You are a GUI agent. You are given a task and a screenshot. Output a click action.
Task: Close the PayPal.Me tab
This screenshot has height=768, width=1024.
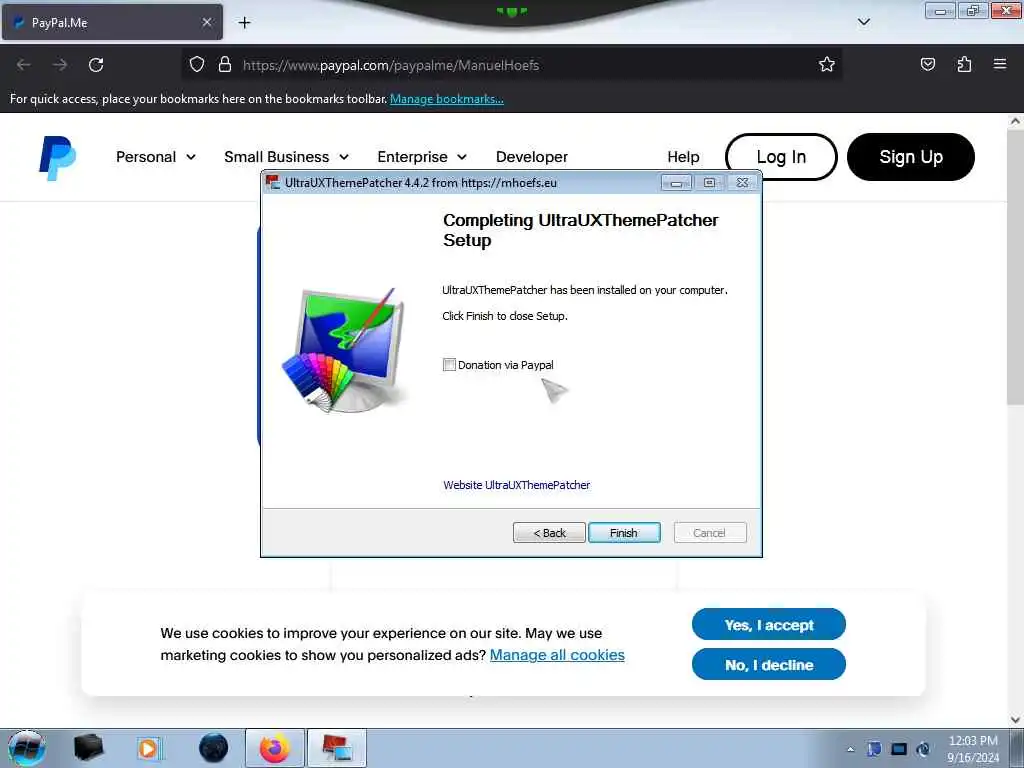pyautogui.click(x=206, y=22)
